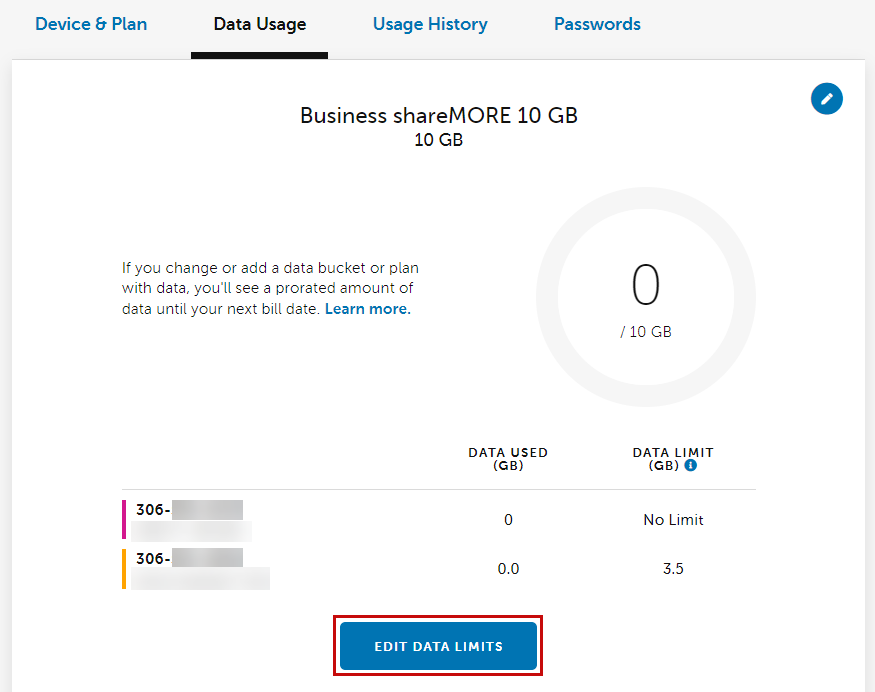Screen dimensions: 875x692
Task: Click the pencil icon in top right corner
Action: click(x=826, y=99)
